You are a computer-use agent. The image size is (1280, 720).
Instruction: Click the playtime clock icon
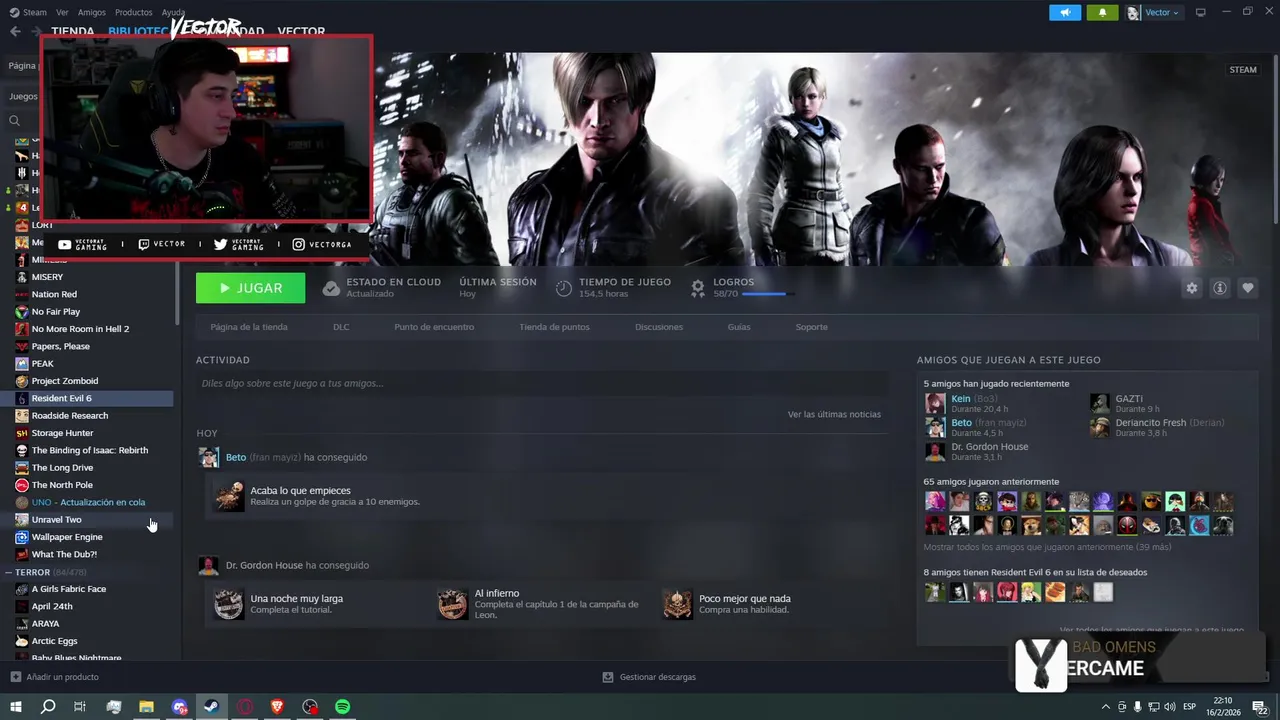(564, 288)
